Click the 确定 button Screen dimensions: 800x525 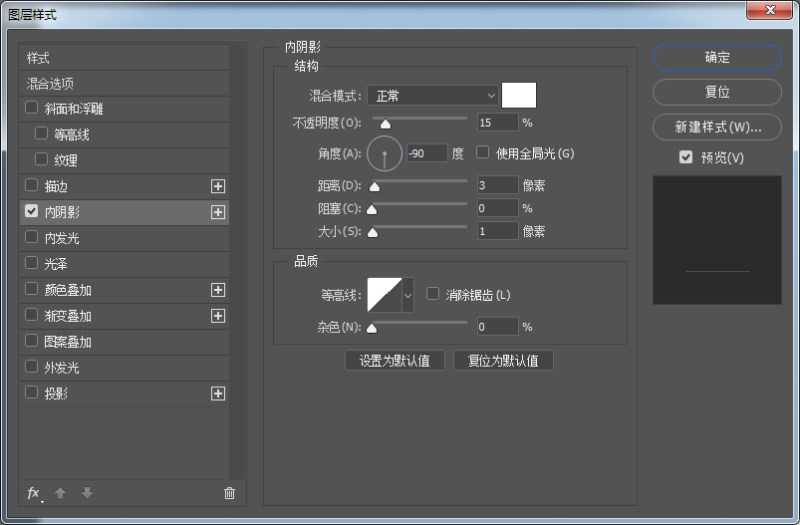(x=717, y=58)
